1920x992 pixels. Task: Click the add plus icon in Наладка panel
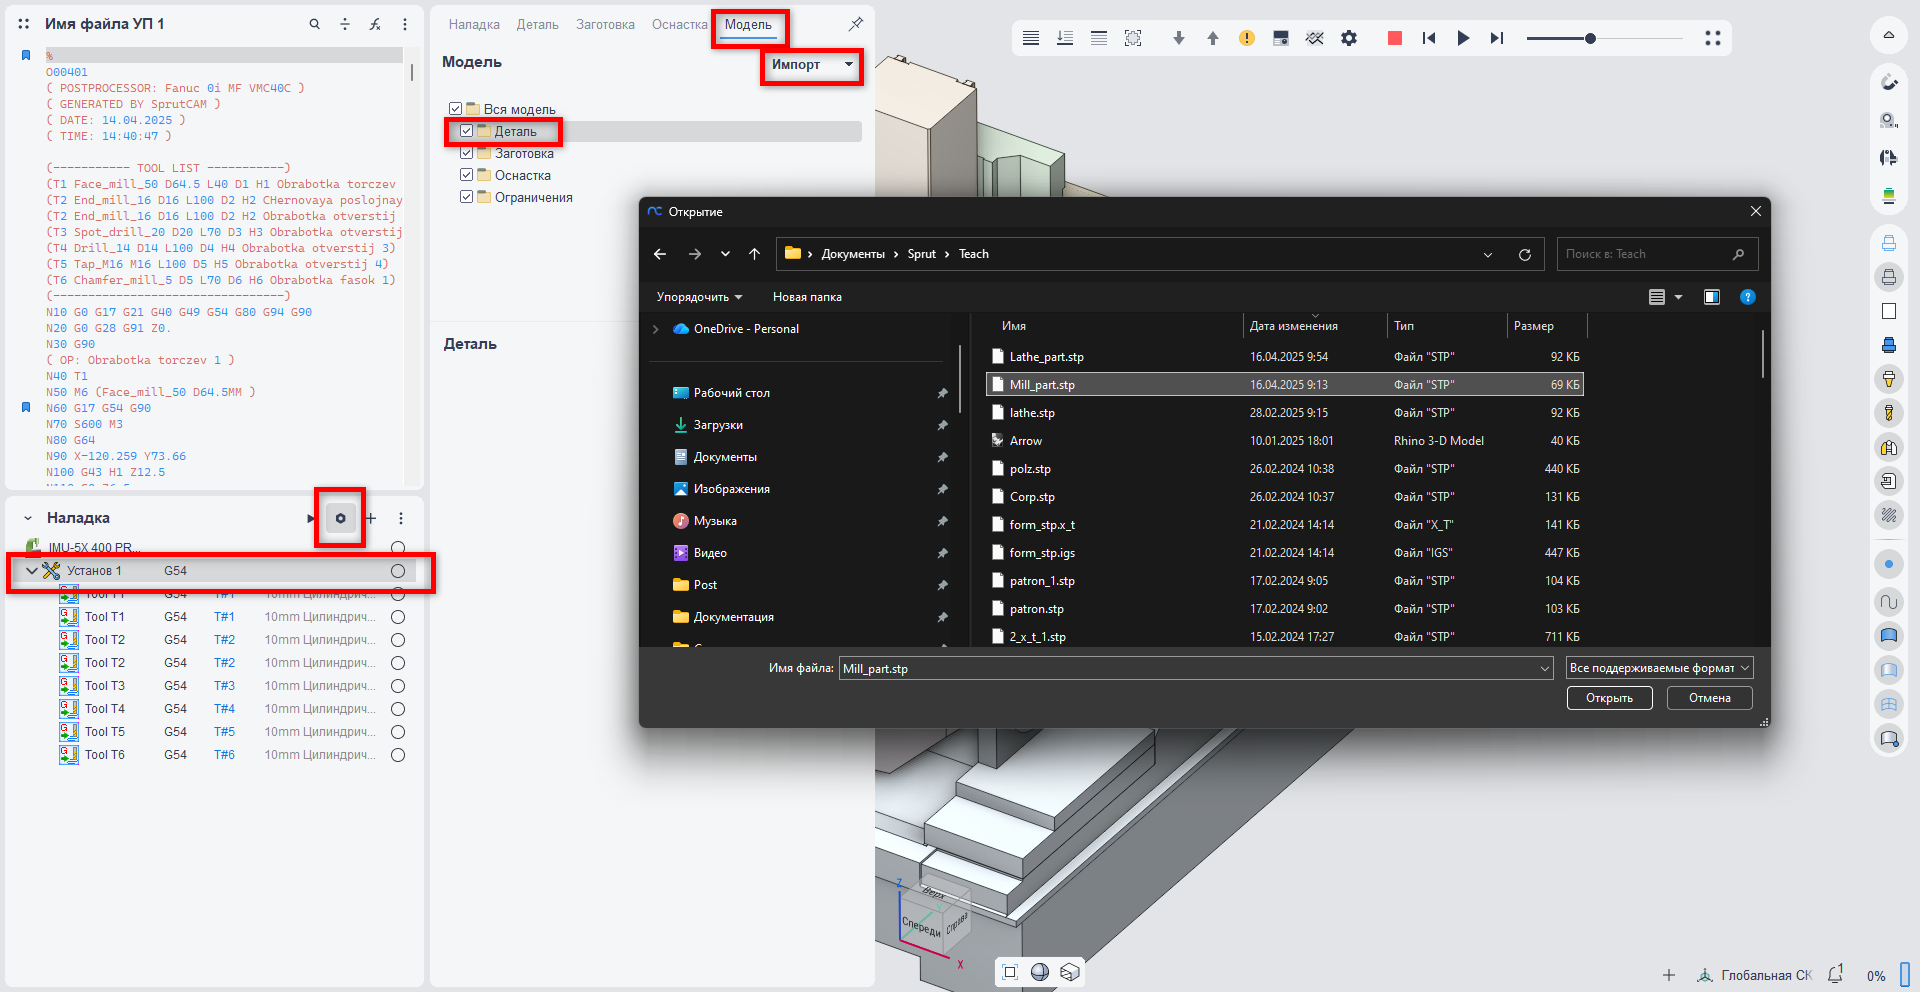pos(371,518)
